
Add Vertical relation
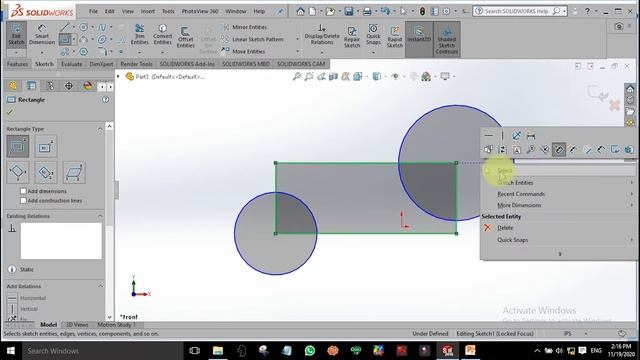24,309
